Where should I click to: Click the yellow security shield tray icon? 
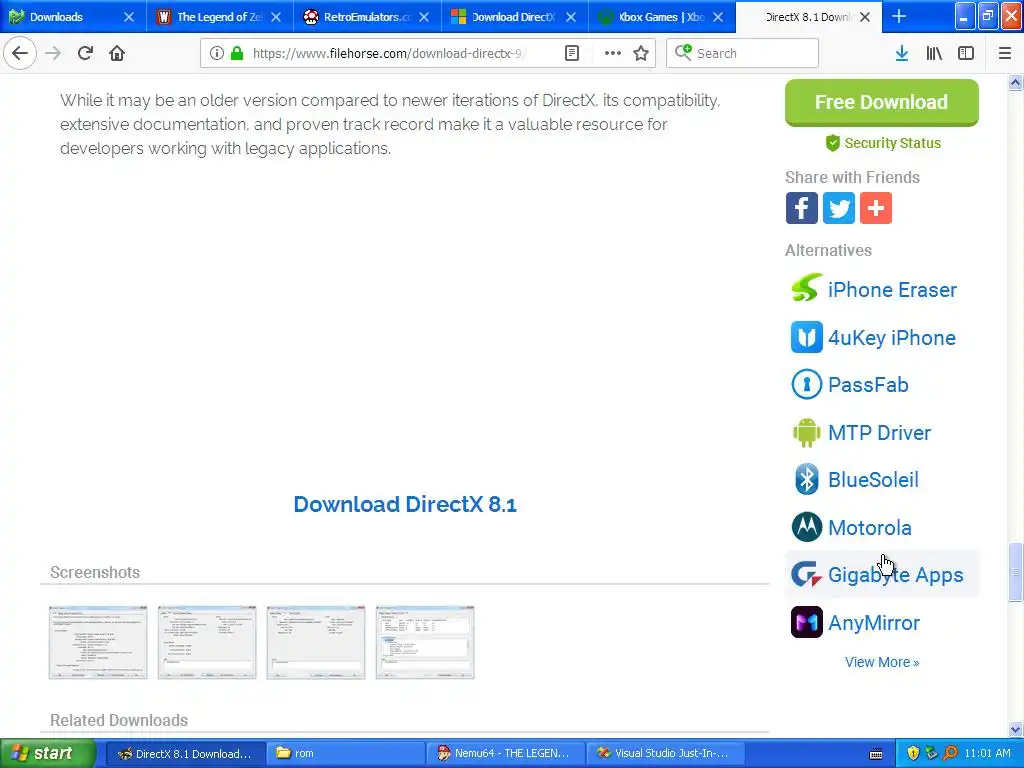[x=913, y=754]
